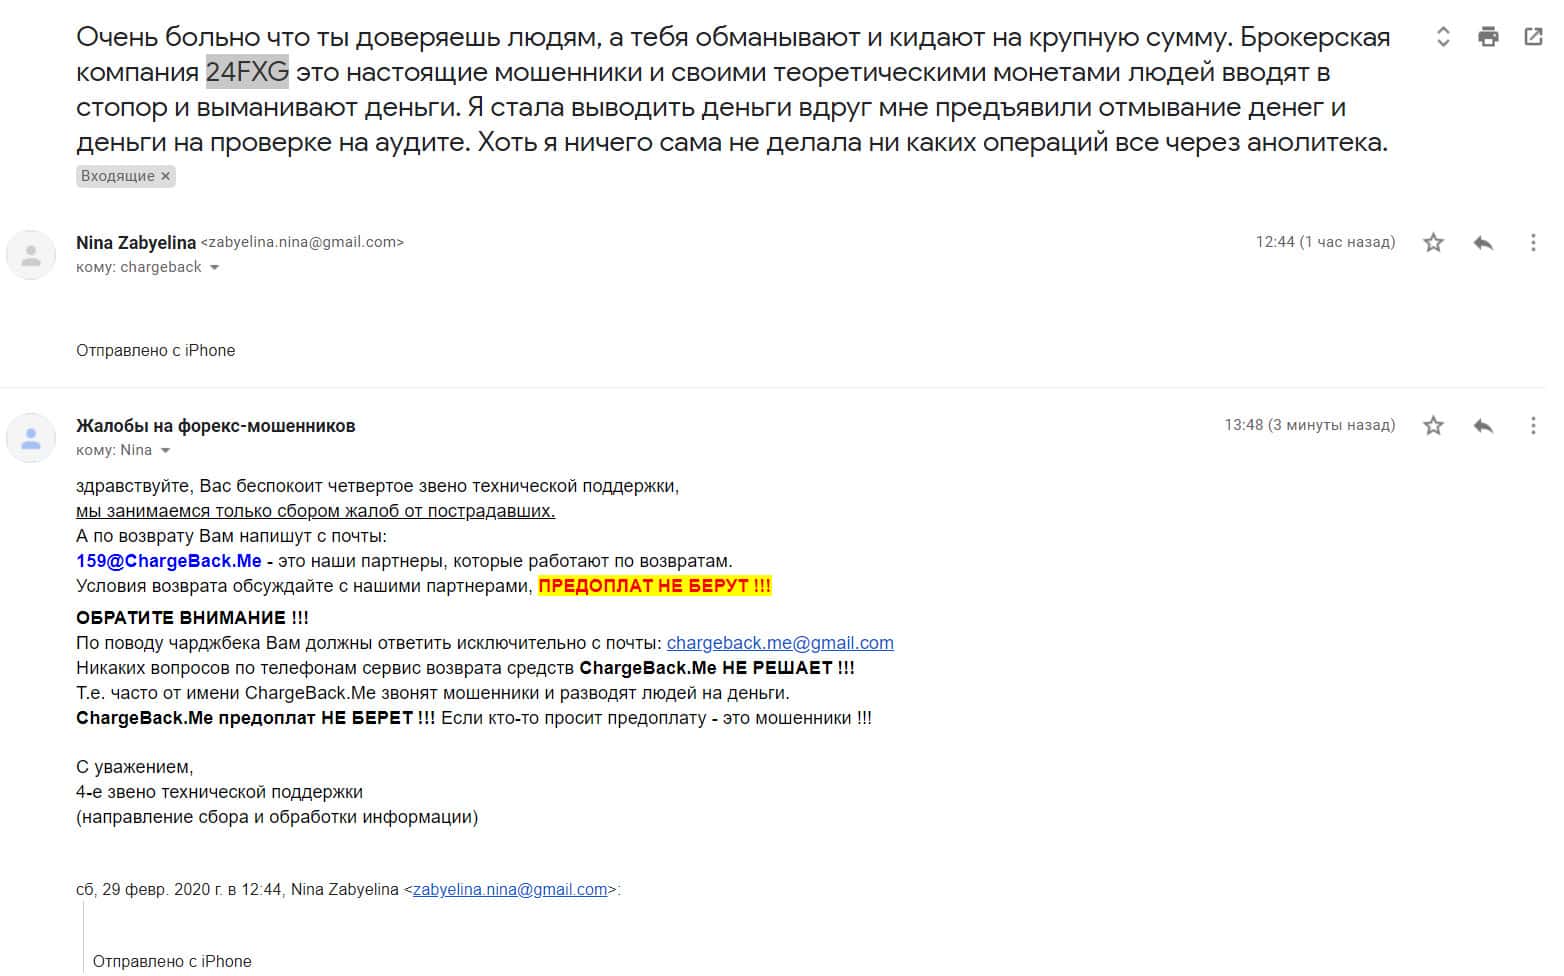Open more options for Nina's message
1564x976 pixels.
pyautogui.click(x=1532, y=243)
